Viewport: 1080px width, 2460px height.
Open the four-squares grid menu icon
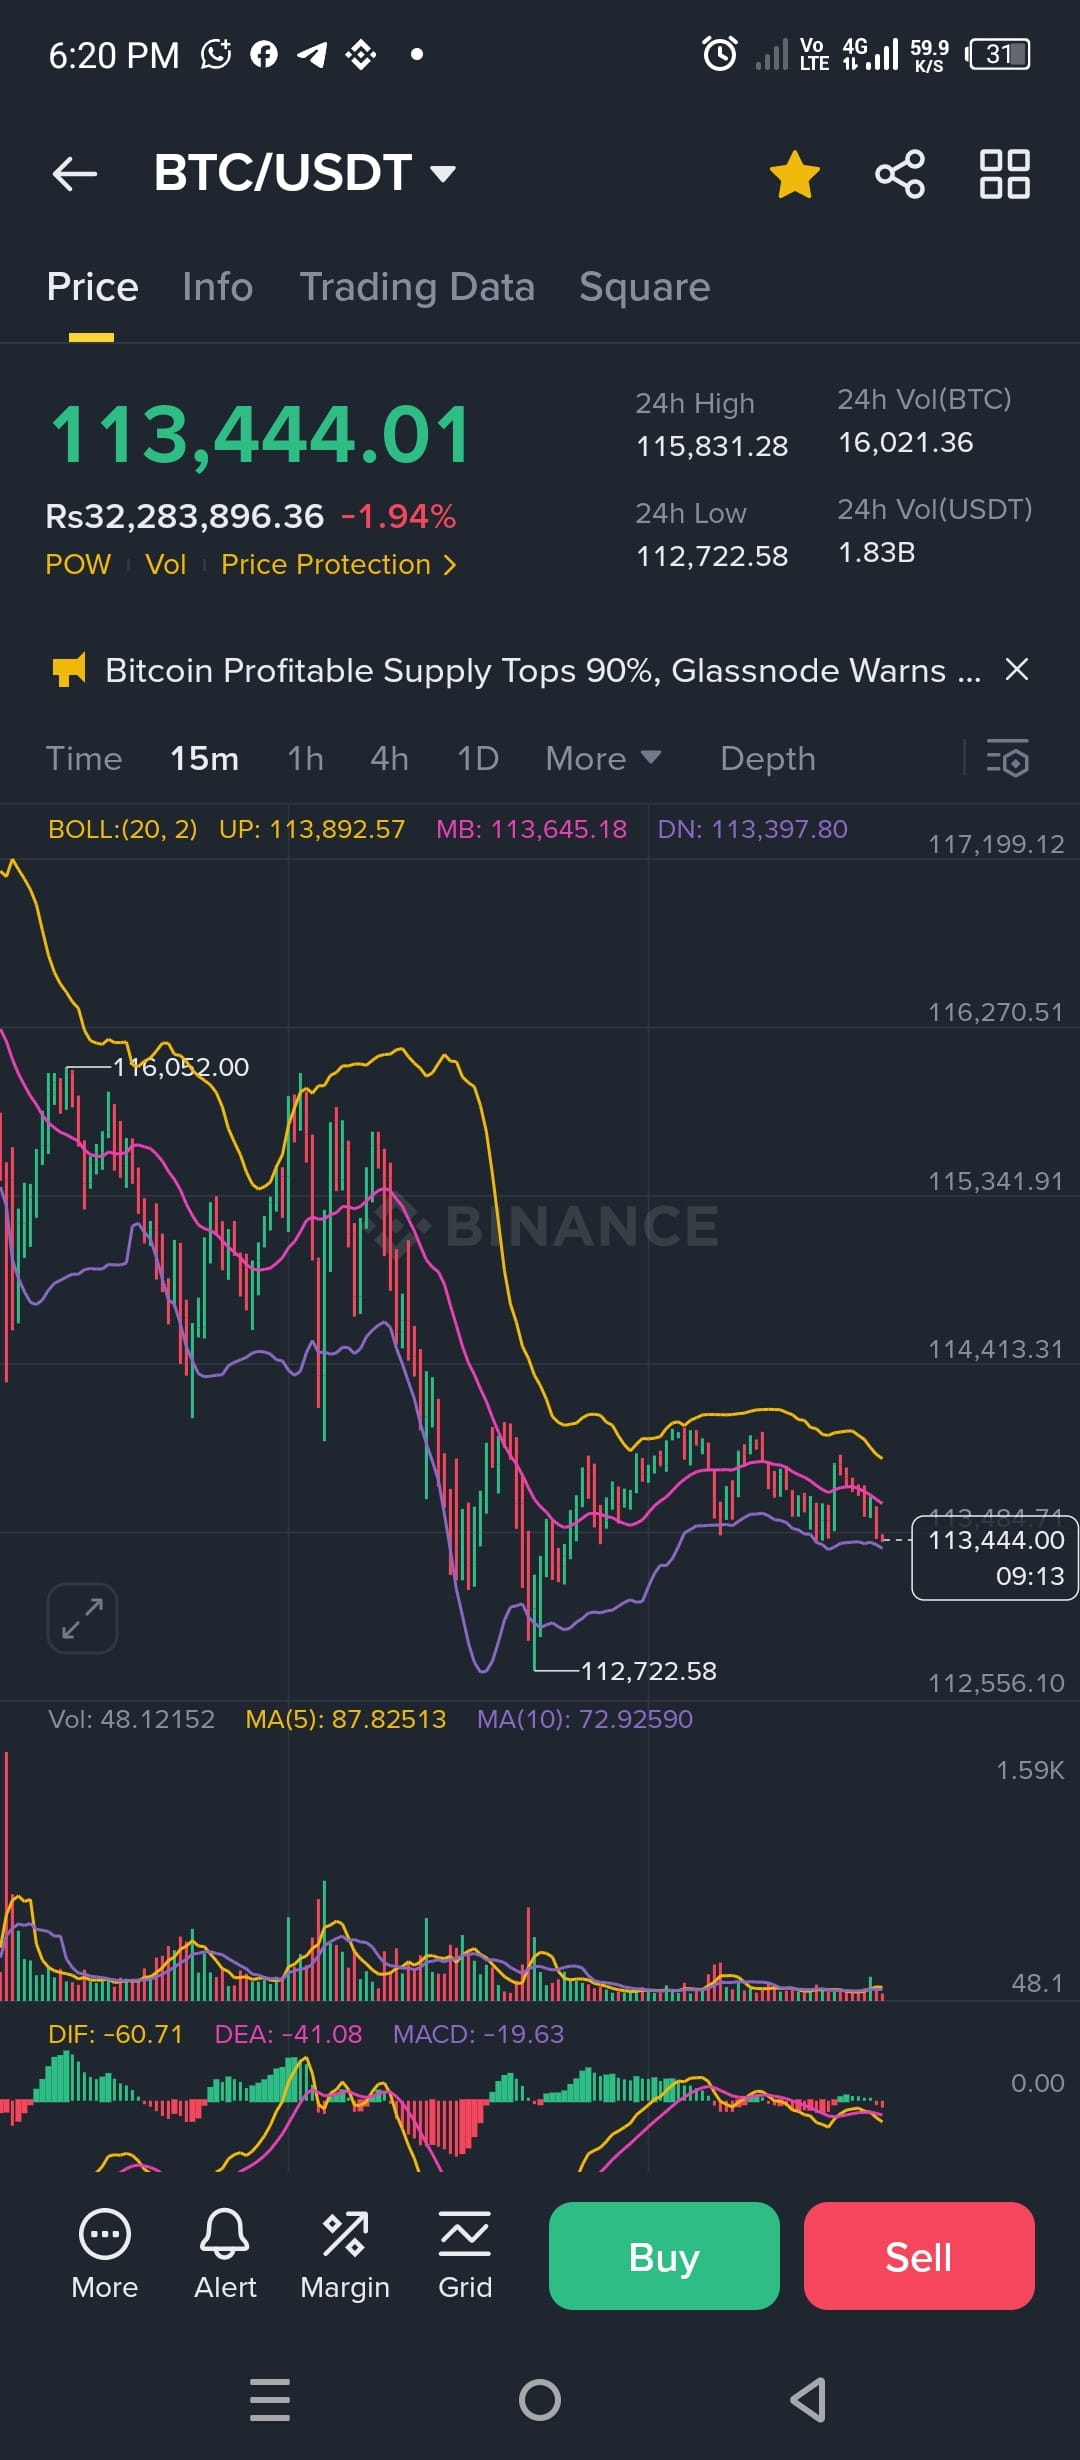pos(1005,174)
